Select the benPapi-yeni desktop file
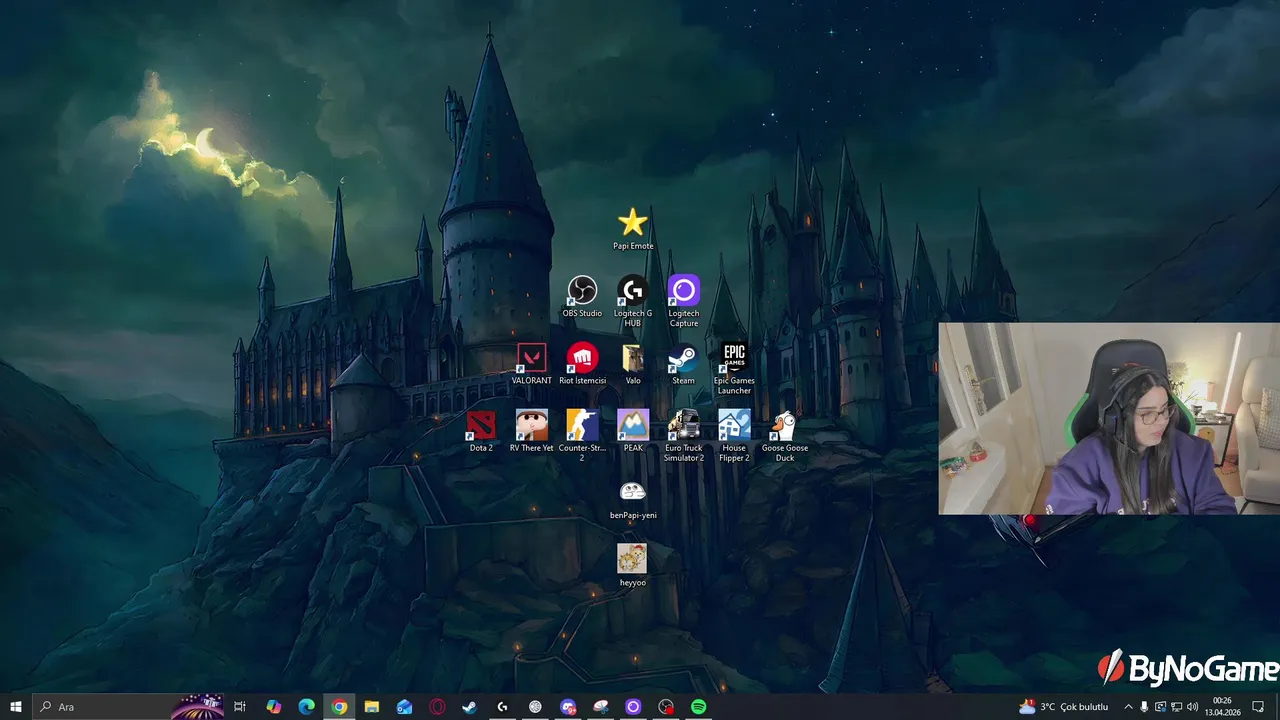Image resolution: width=1280 pixels, height=720 pixels. click(633, 499)
